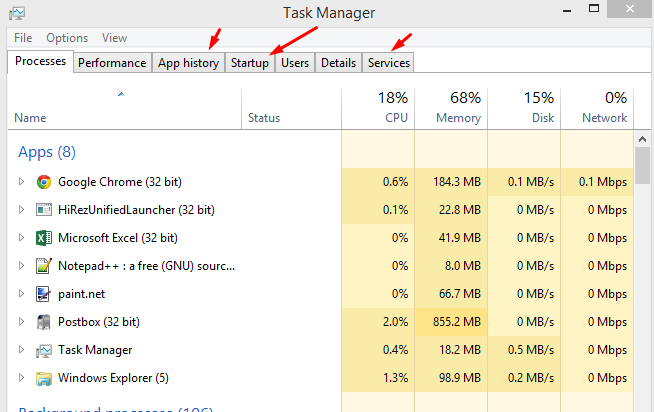Click the 41.9 MB memory value

(460, 238)
